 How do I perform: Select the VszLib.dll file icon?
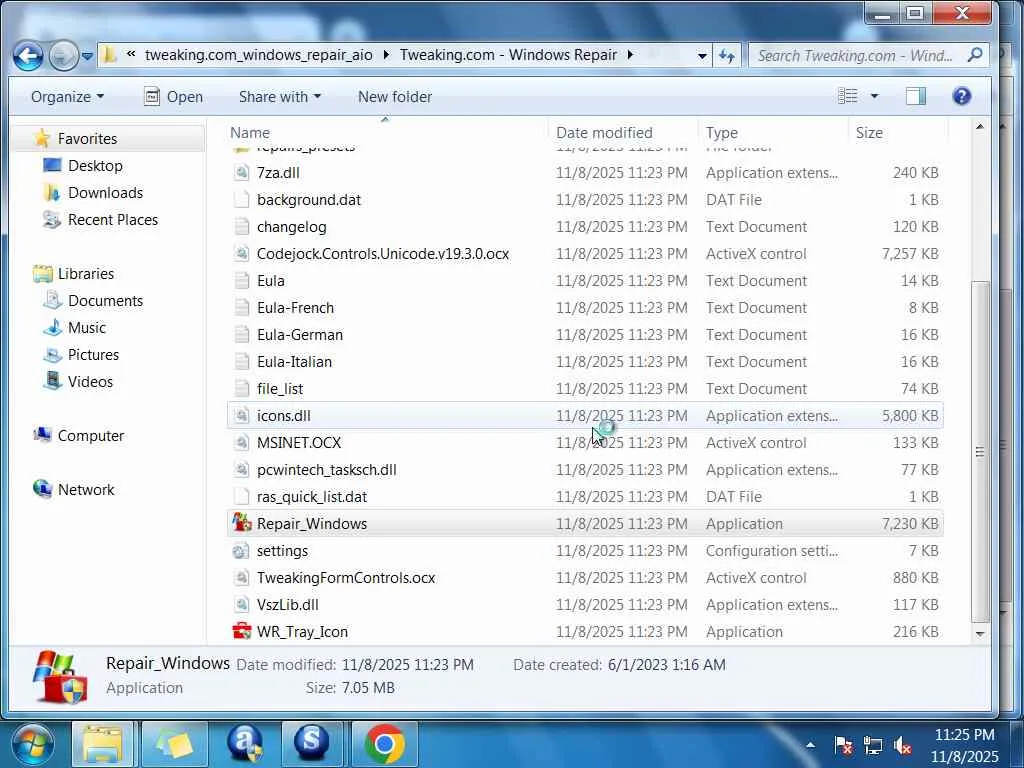click(x=242, y=605)
